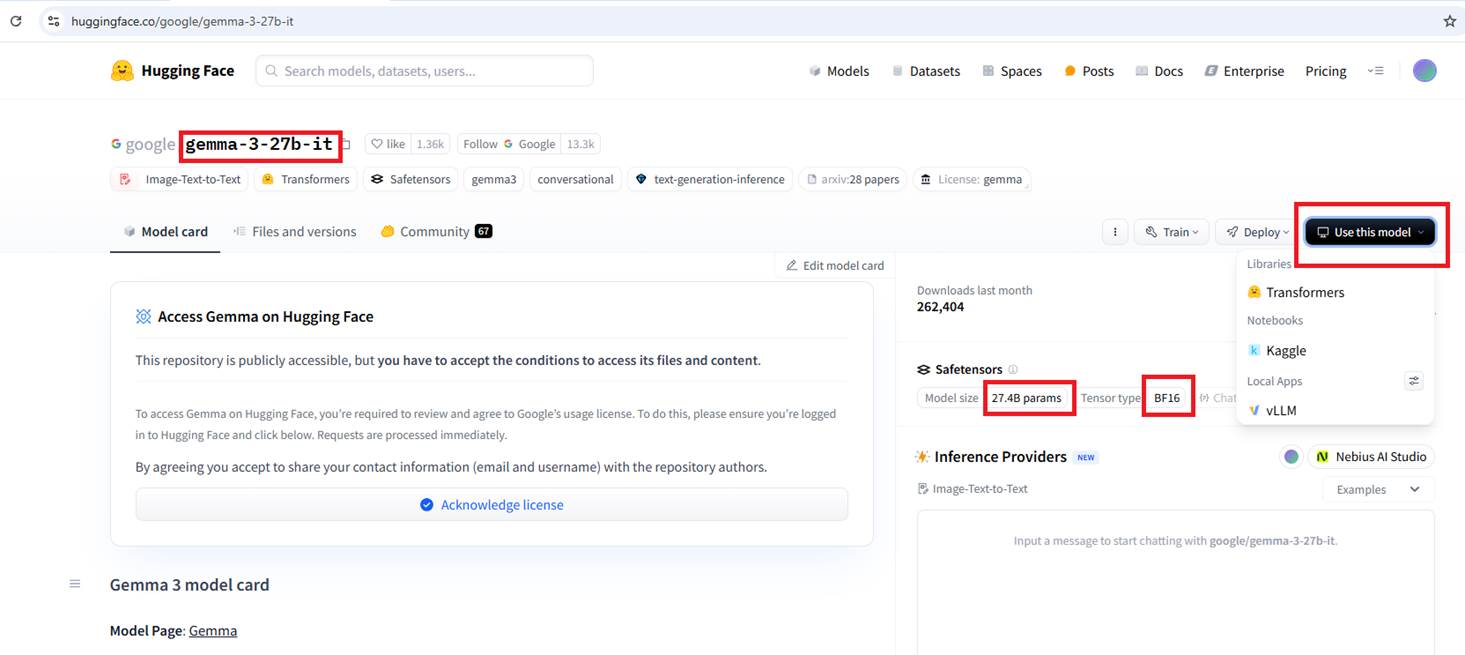Expand the Train dropdown

(x=1172, y=232)
